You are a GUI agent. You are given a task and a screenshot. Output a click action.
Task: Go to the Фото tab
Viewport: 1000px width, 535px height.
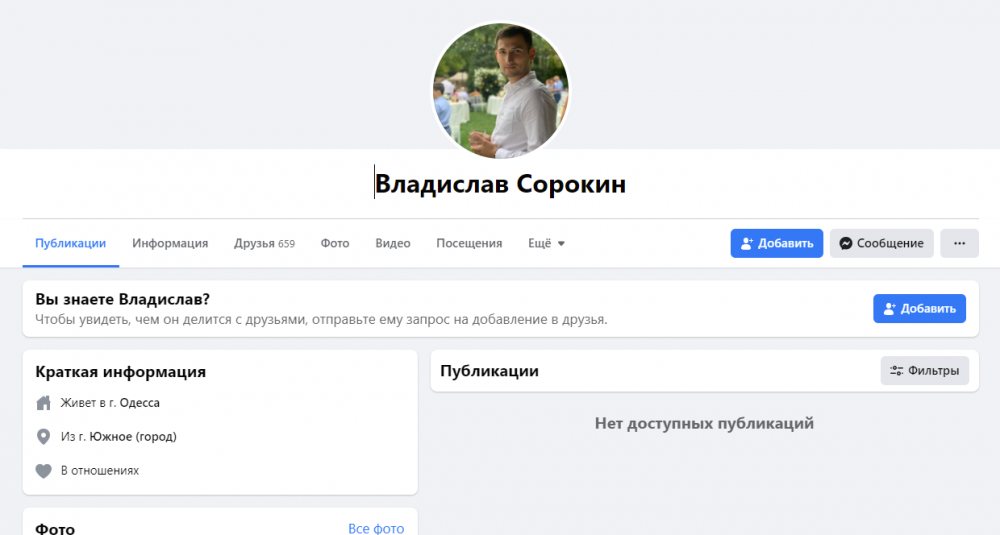335,243
